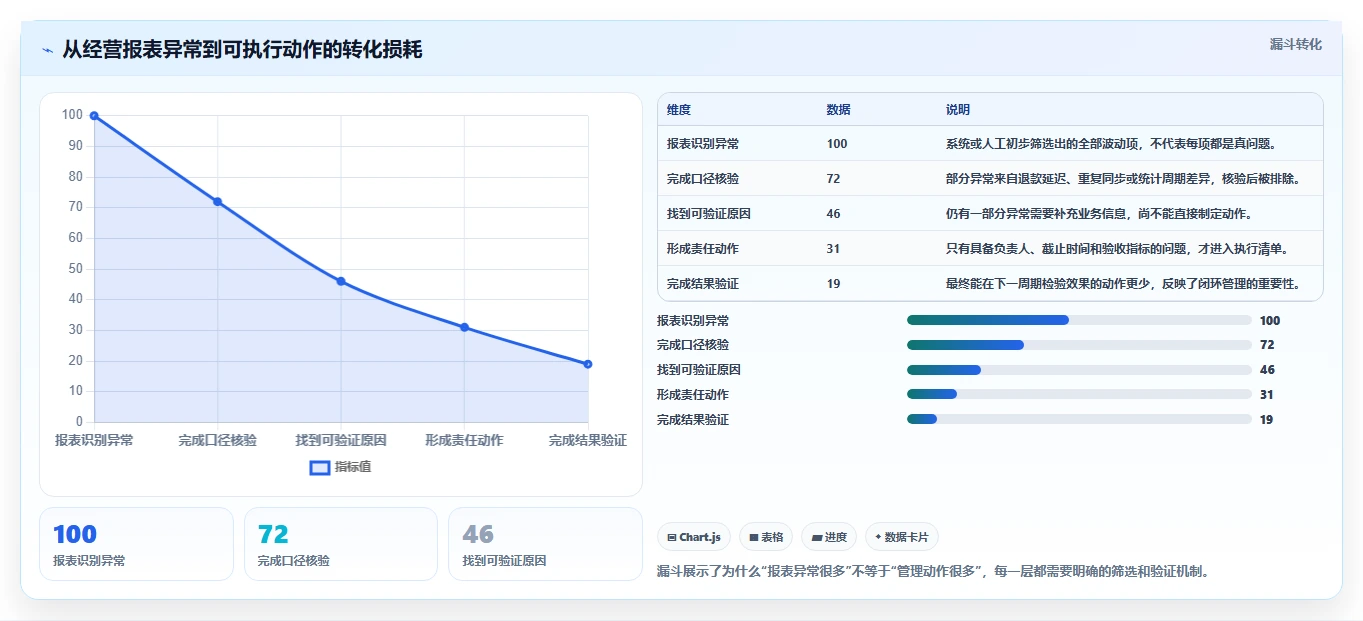Click the 找到可验证原因 x-axis label on chart

(341, 440)
